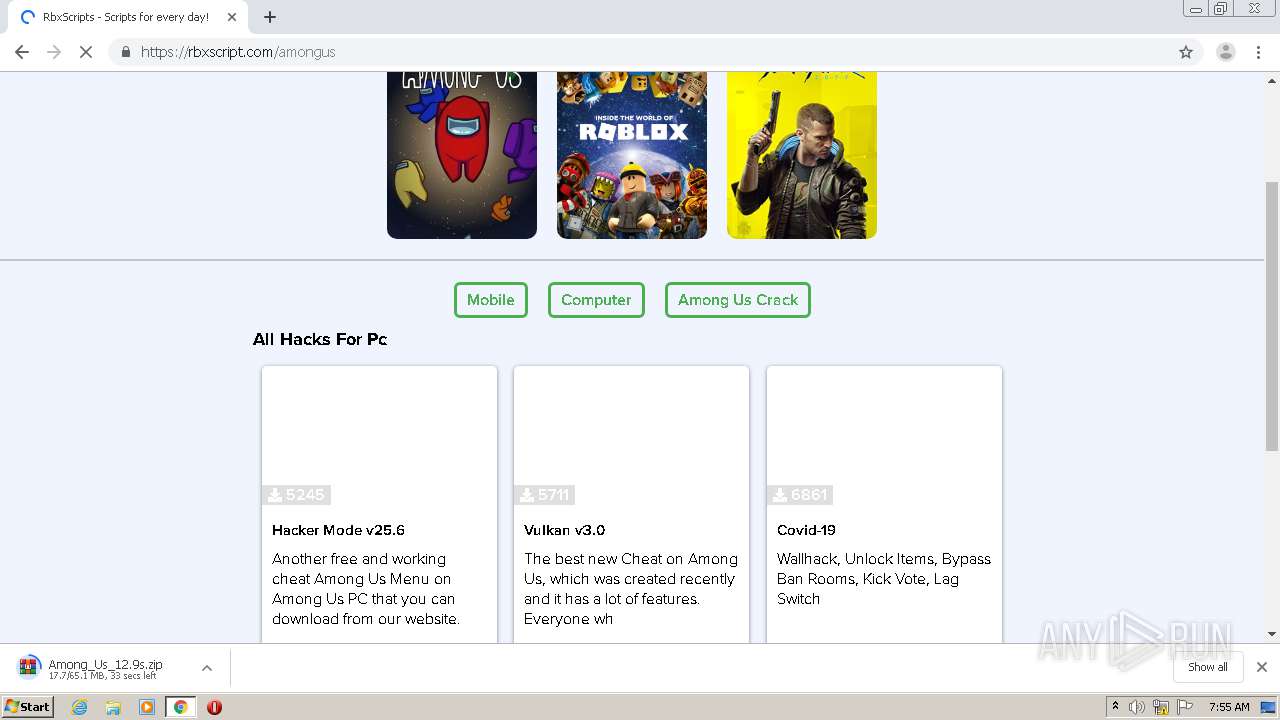Open the Hacker Mode v25.6 title
1280x720 pixels.
coord(338,530)
